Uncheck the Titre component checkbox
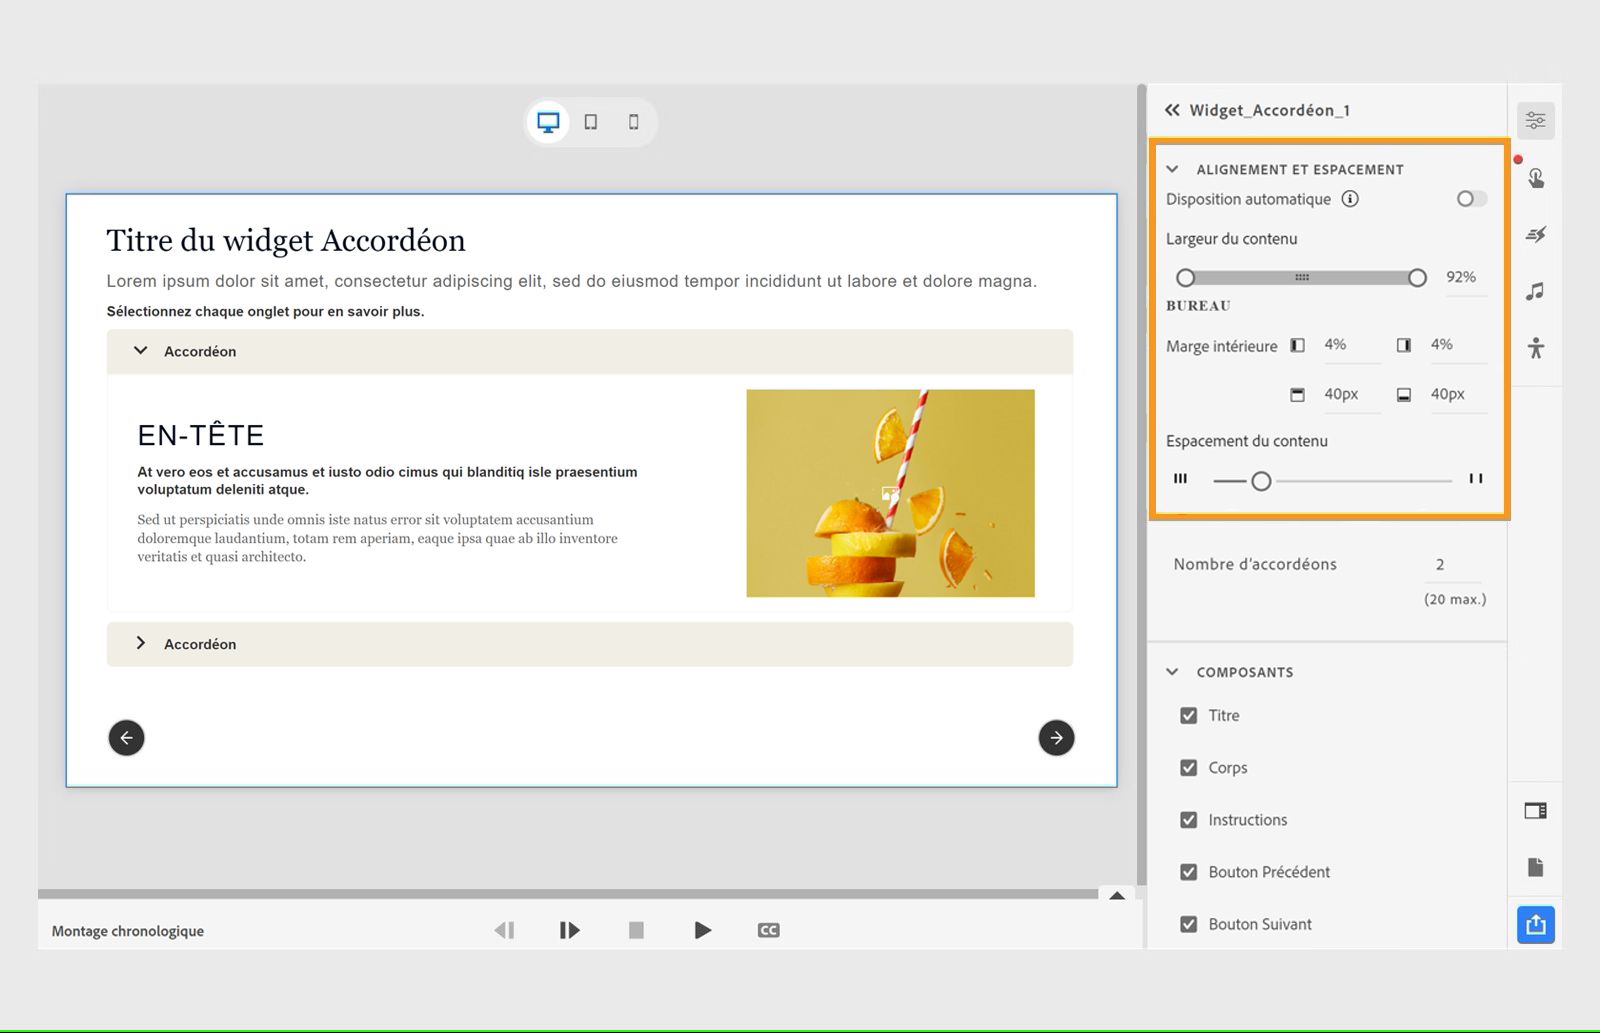The height and width of the screenshot is (1033, 1600). (x=1189, y=715)
